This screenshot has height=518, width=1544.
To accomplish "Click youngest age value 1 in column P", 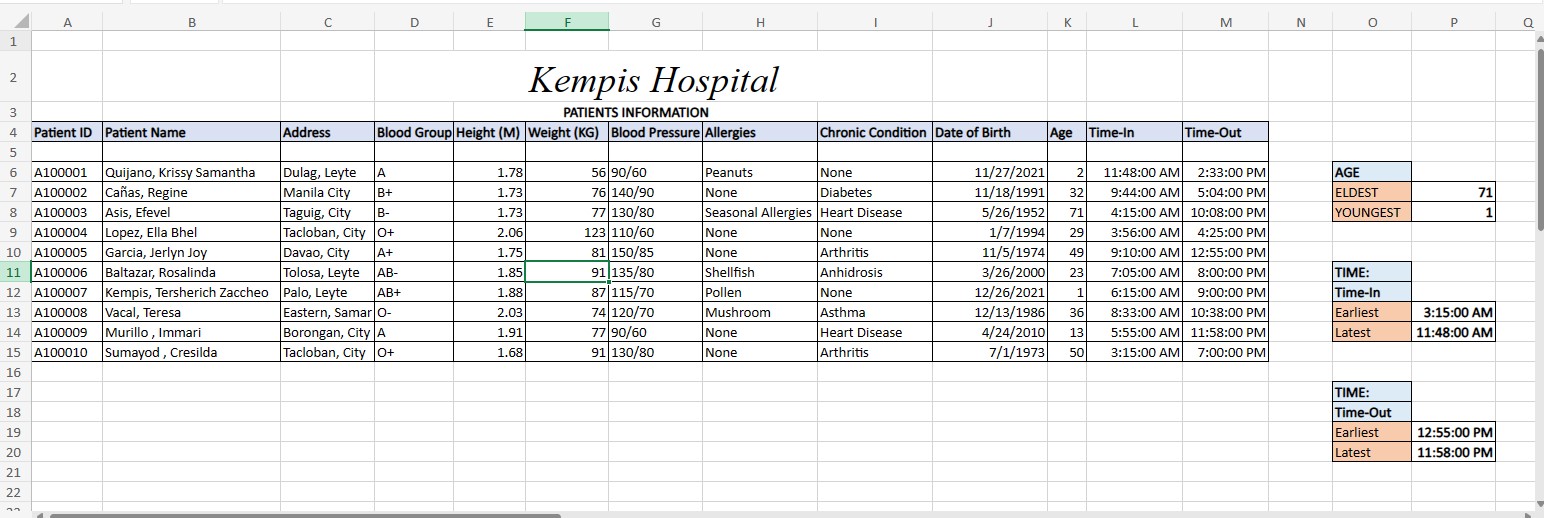I will (x=1454, y=212).
